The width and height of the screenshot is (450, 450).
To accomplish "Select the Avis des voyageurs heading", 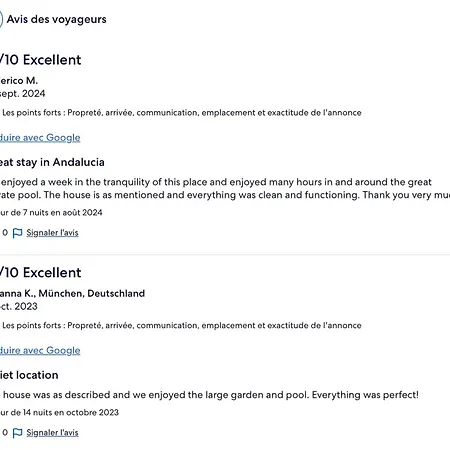I will (57, 19).
